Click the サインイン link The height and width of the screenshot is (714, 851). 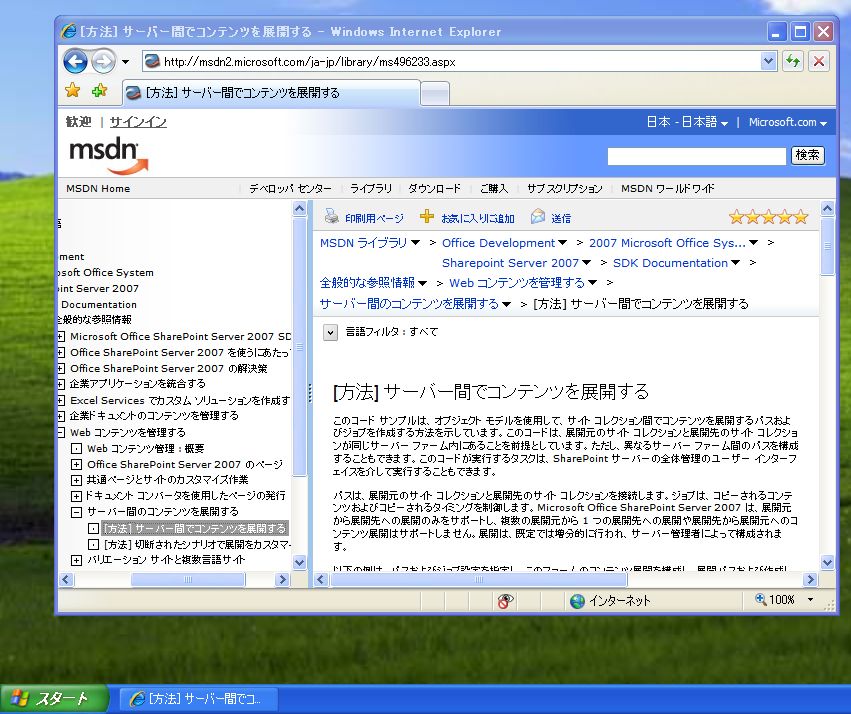click(138, 122)
